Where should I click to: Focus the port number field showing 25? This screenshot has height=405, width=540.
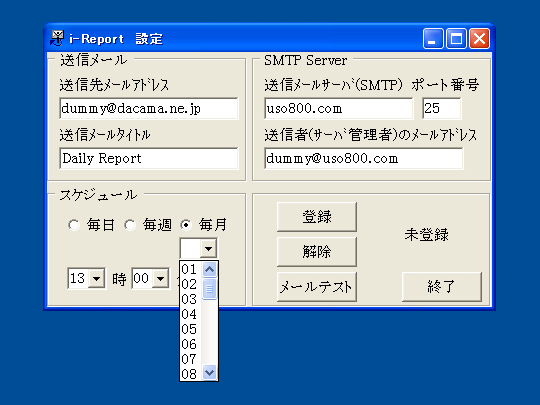[442, 108]
